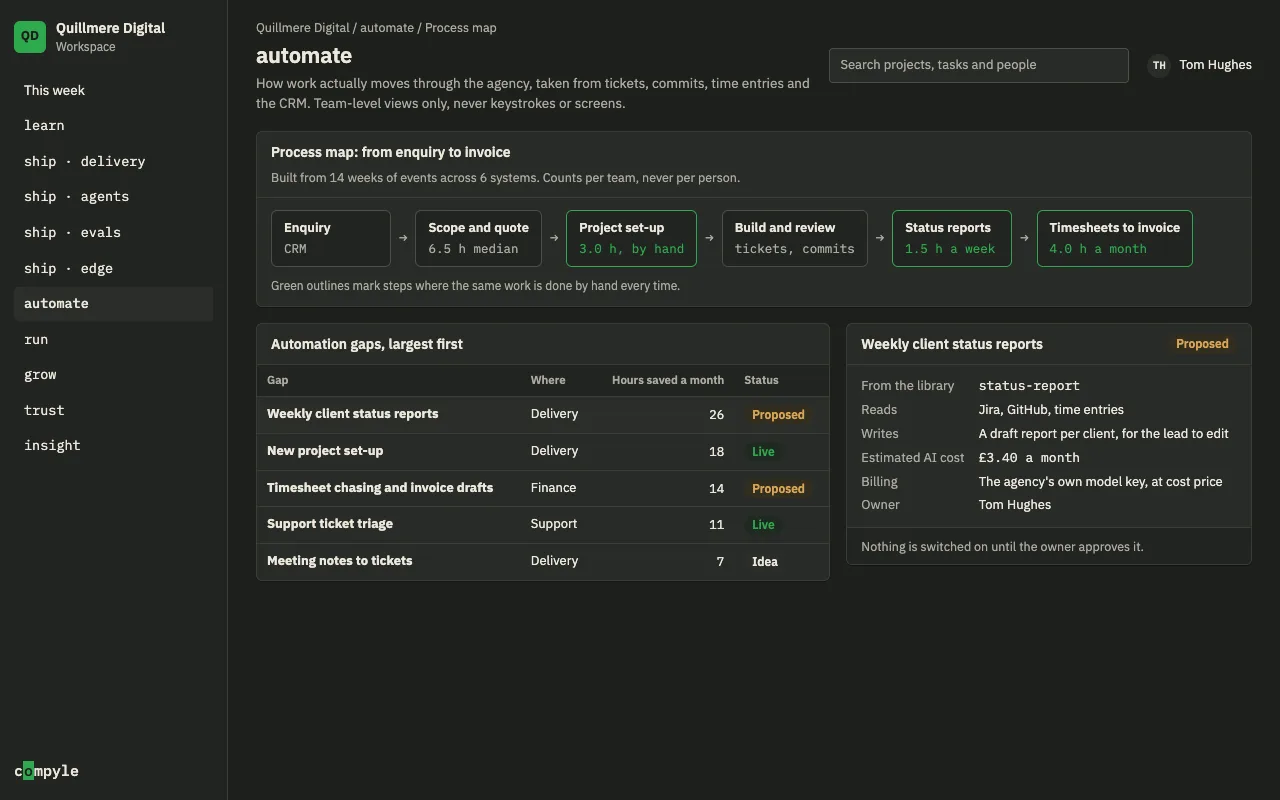Click the Tom Hughes user name in the header

click(x=1215, y=65)
